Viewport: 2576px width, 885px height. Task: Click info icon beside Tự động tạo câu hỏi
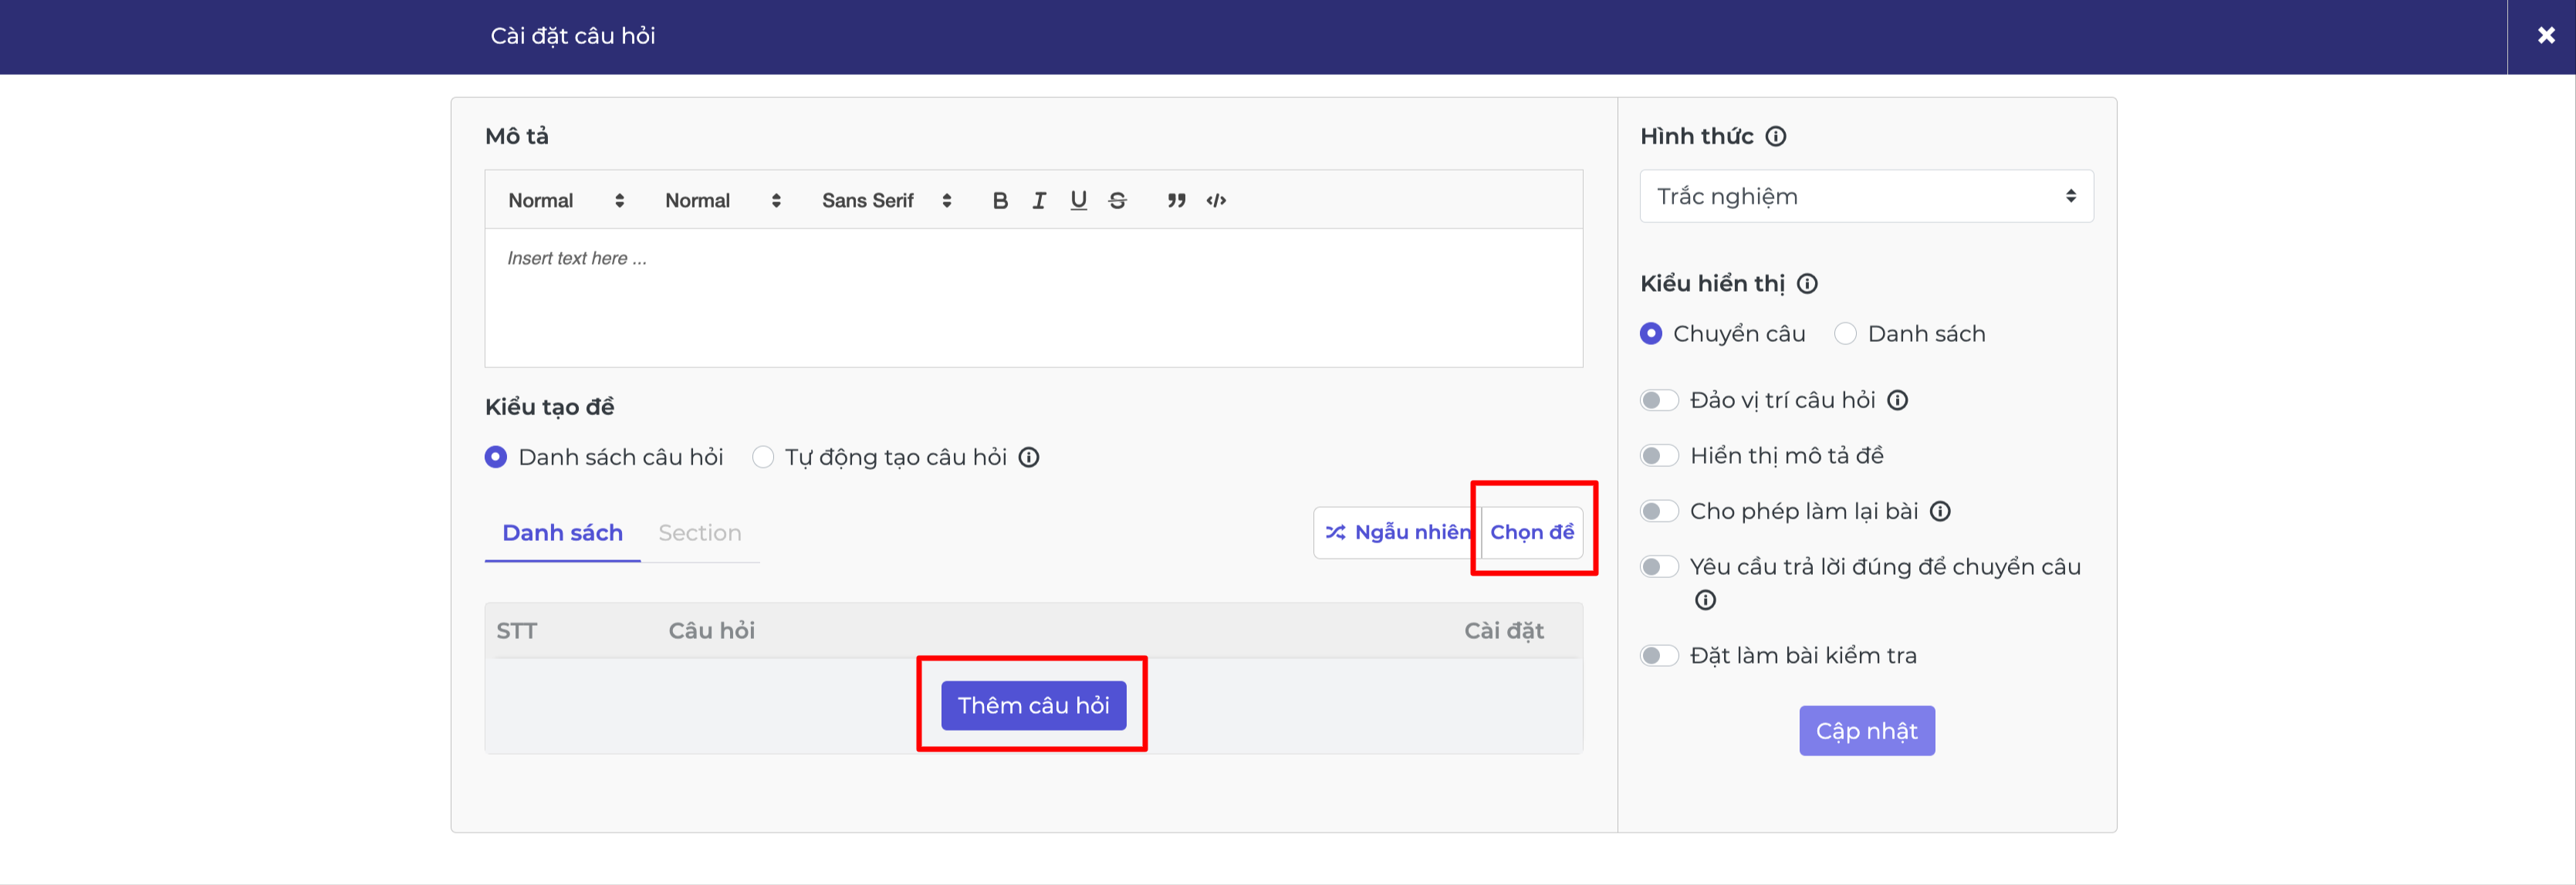coord(1028,458)
